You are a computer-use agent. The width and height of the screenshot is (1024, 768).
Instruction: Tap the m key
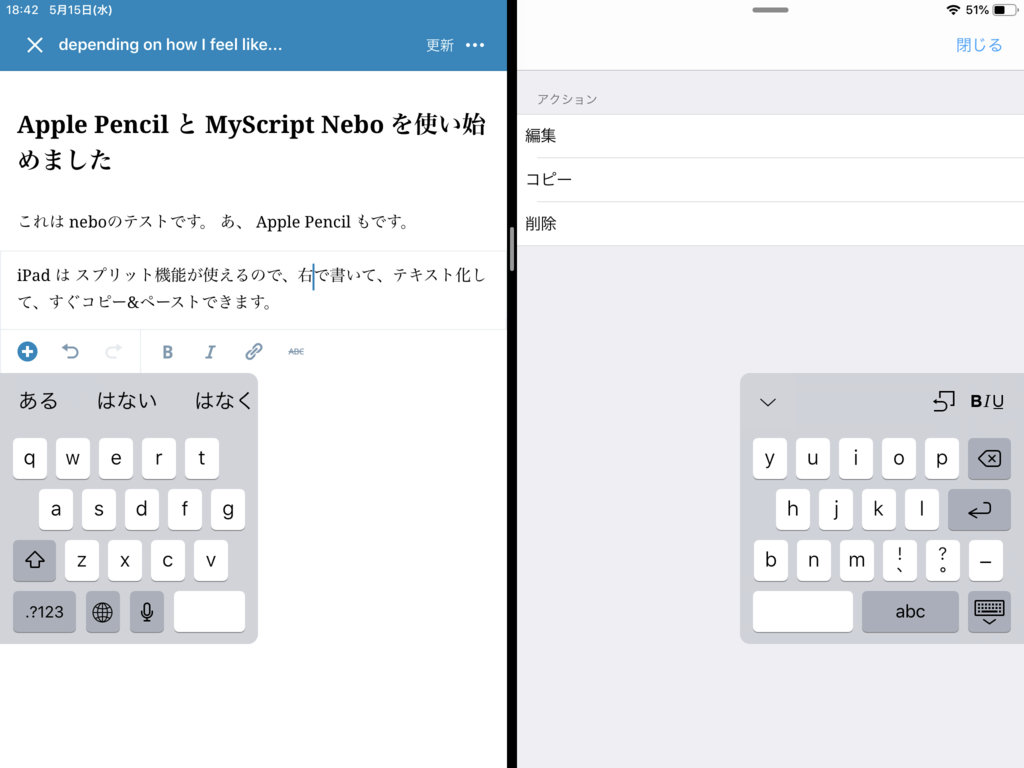(x=857, y=560)
